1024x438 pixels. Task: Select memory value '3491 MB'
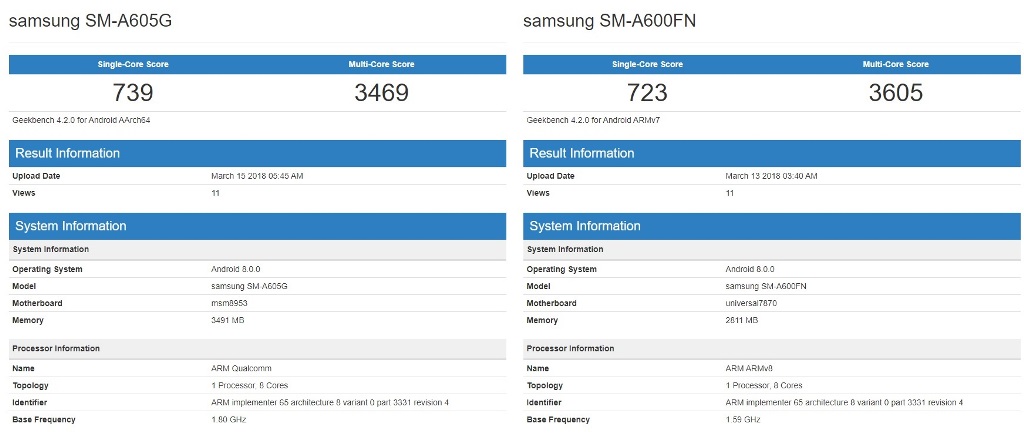228,321
